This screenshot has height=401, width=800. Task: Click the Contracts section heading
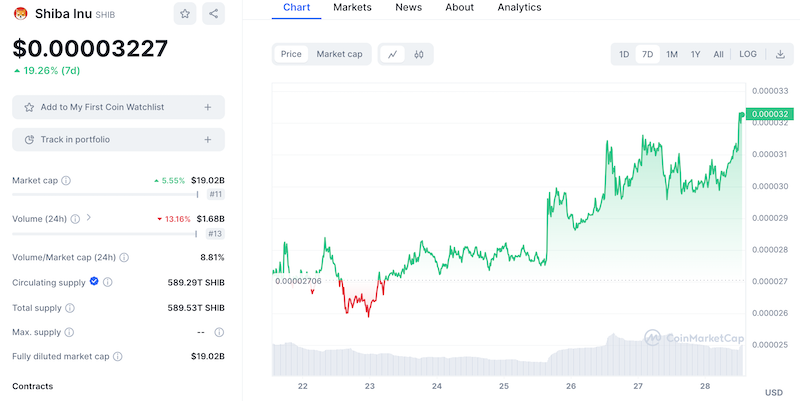coord(33,386)
